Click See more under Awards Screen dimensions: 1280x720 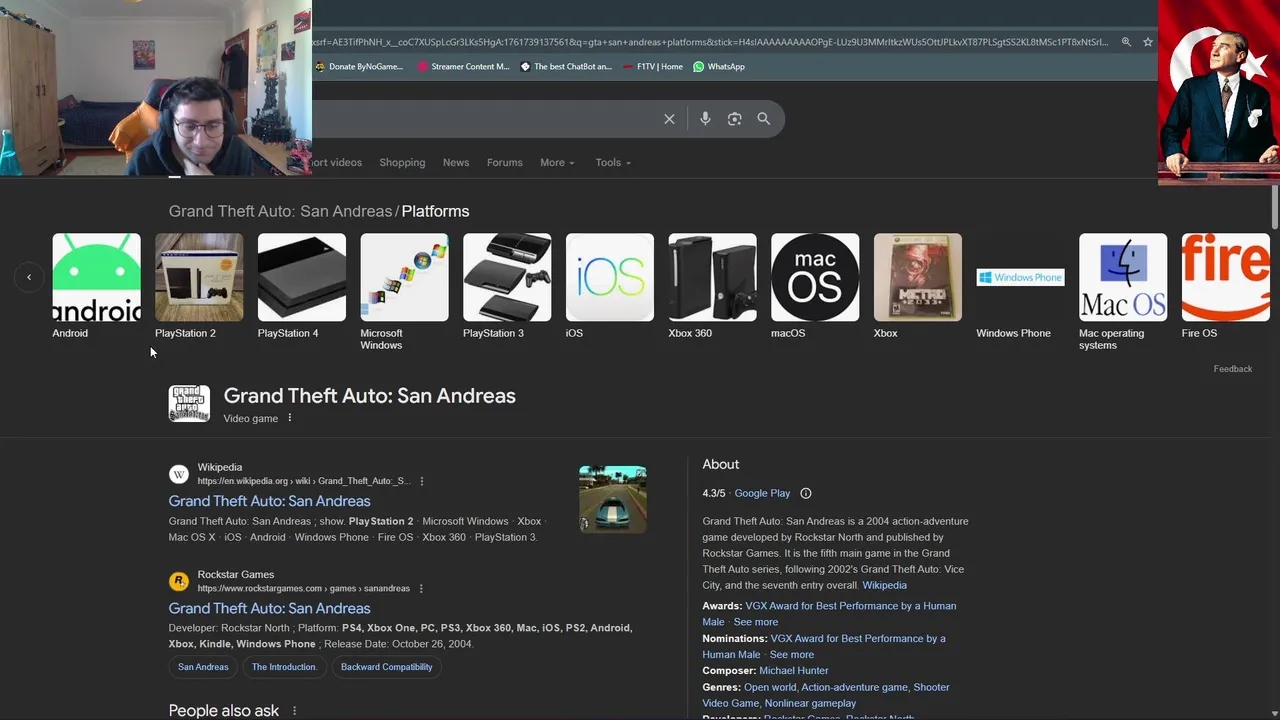point(755,622)
